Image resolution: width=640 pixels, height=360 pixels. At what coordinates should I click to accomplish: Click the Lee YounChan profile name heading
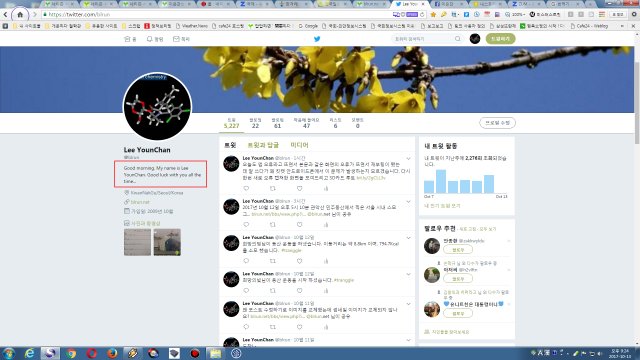coord(147,150)
